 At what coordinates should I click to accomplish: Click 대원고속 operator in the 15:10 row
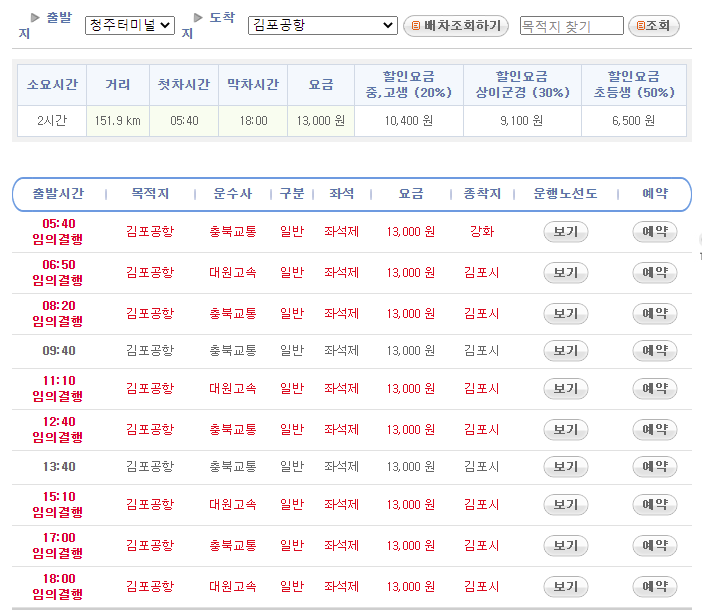click(233, 505)
